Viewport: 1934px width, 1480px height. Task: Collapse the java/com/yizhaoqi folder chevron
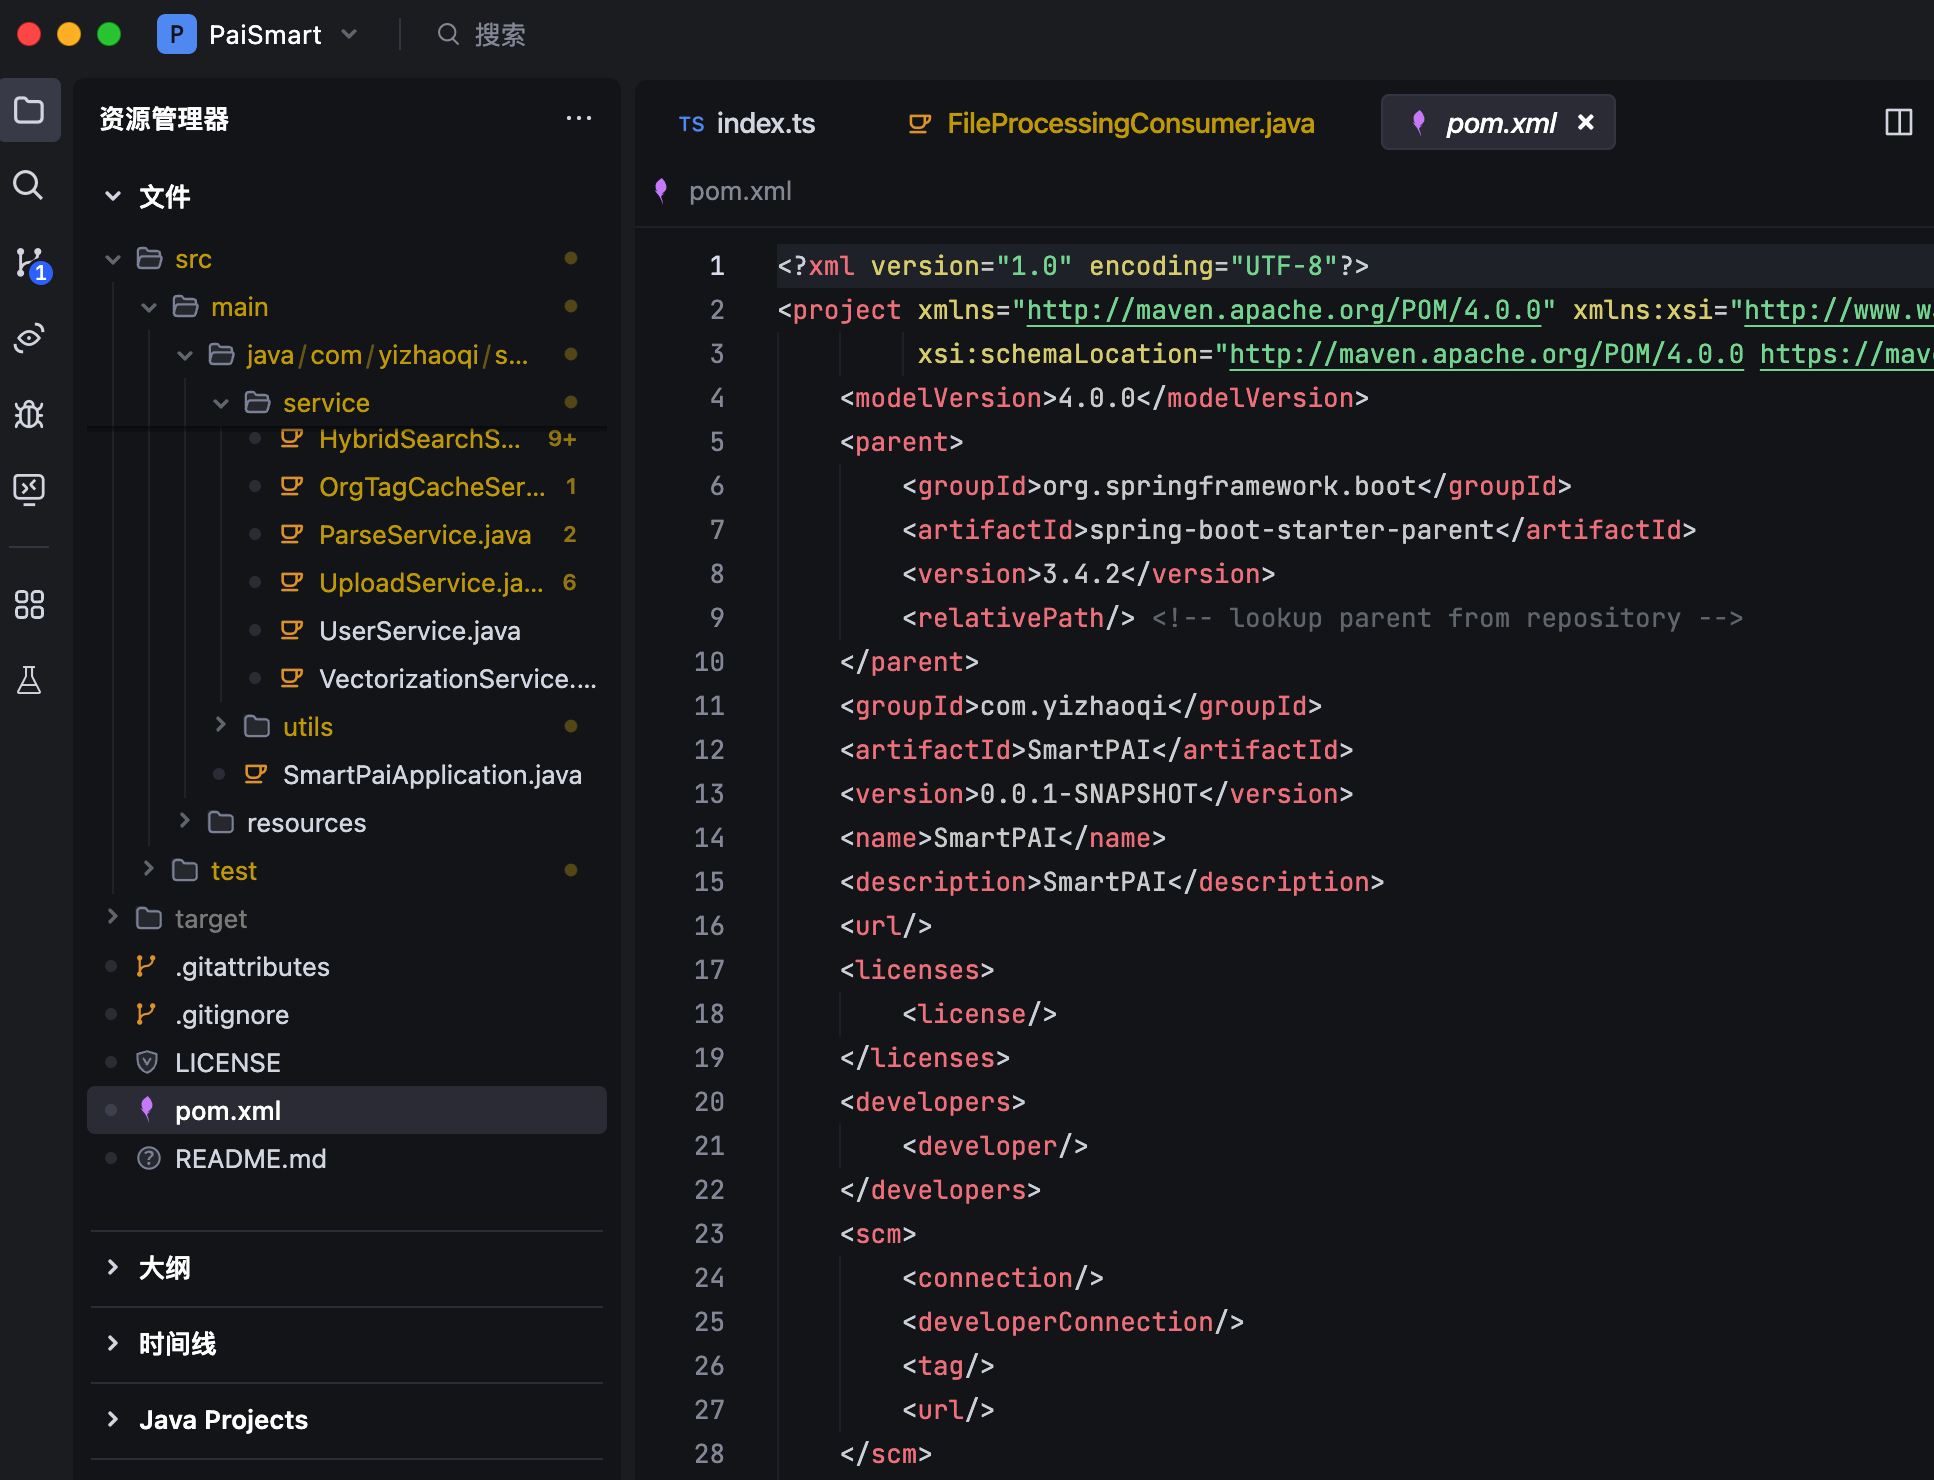[x=185, y=355]
